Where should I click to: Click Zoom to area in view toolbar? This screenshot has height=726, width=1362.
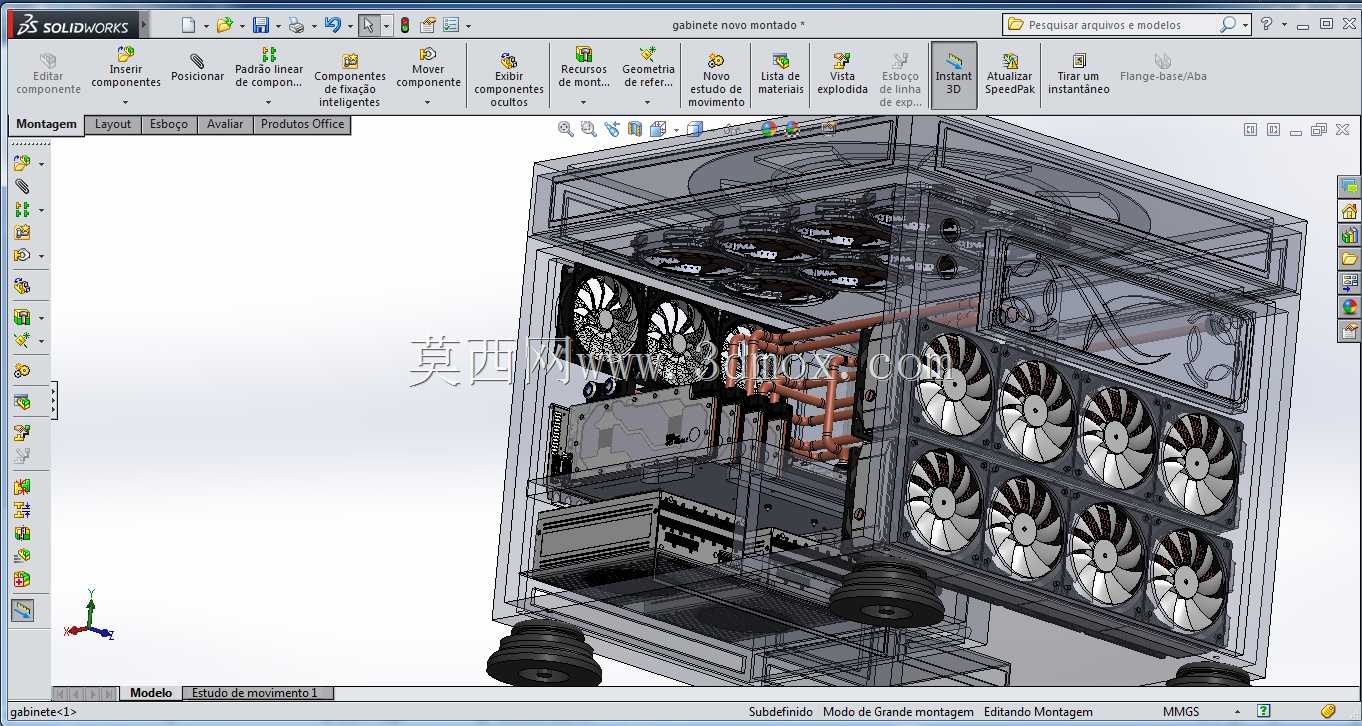[588, 129]
